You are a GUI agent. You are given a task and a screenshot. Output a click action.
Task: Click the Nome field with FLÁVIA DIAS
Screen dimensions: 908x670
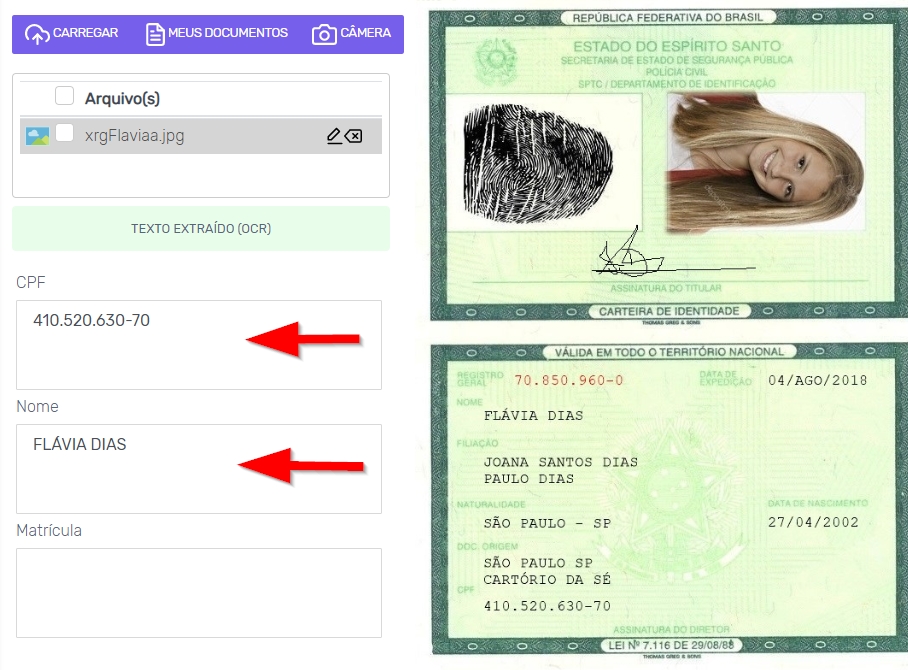click(x=199, y=468)
